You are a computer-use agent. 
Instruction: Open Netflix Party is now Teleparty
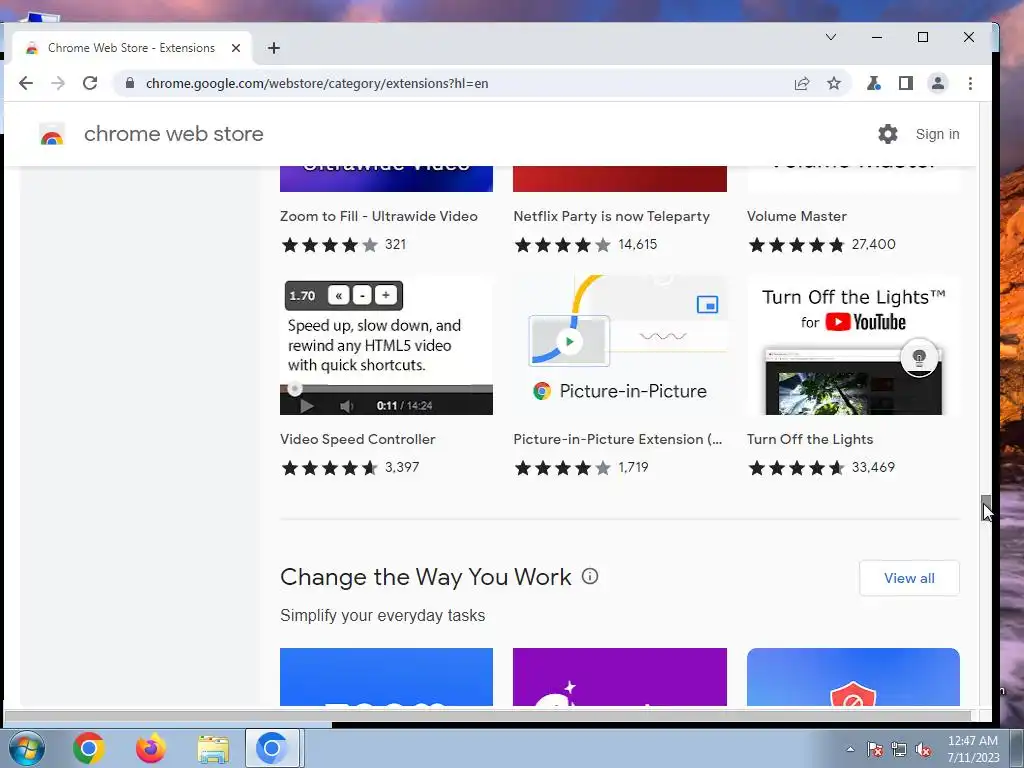pyautogui.click(x=611, y=216)
